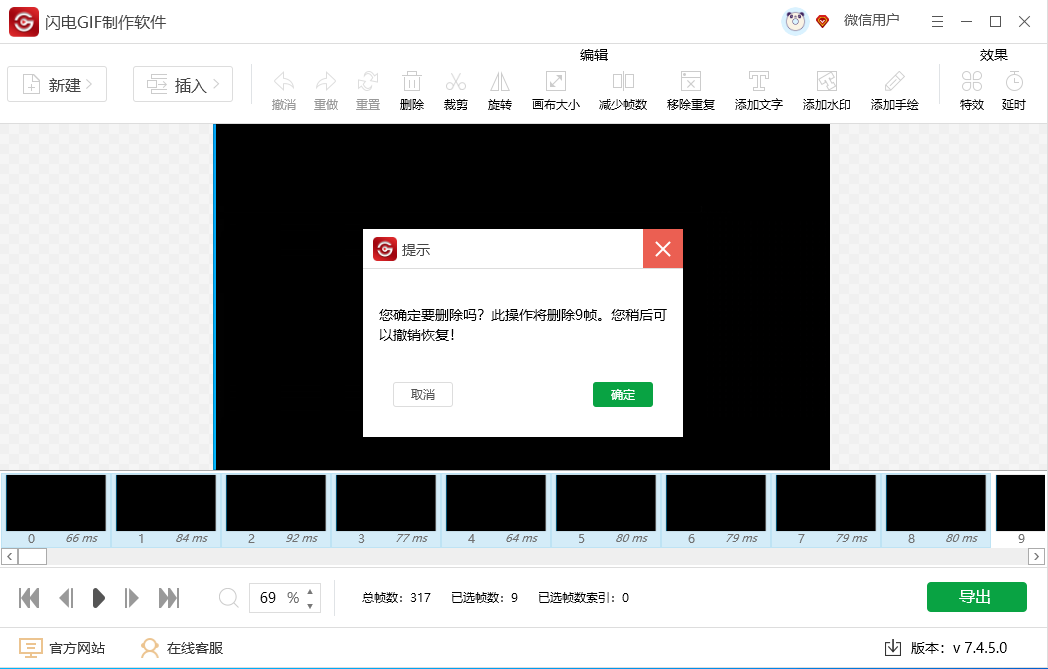Viewport: 1048px width, 669px height.
Task: Jump to the last frame
Action: [169, 598]
